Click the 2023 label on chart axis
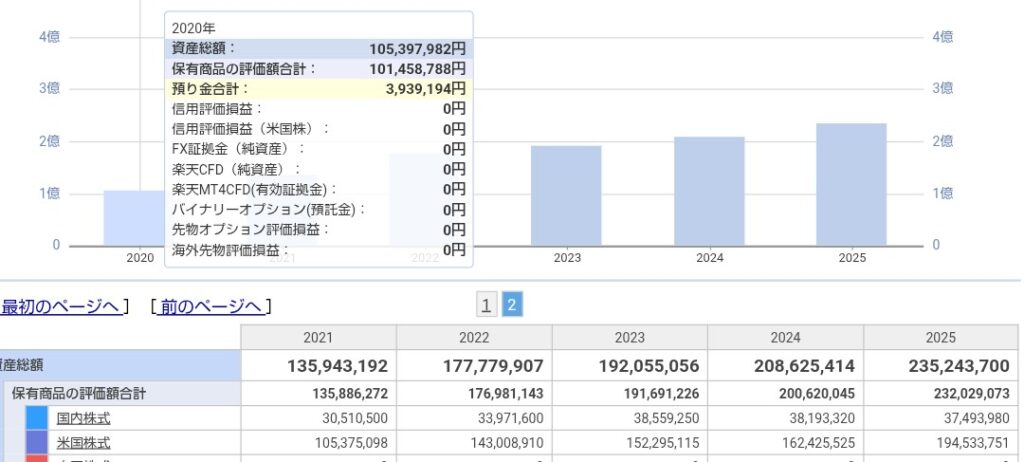 pos(567,258)
